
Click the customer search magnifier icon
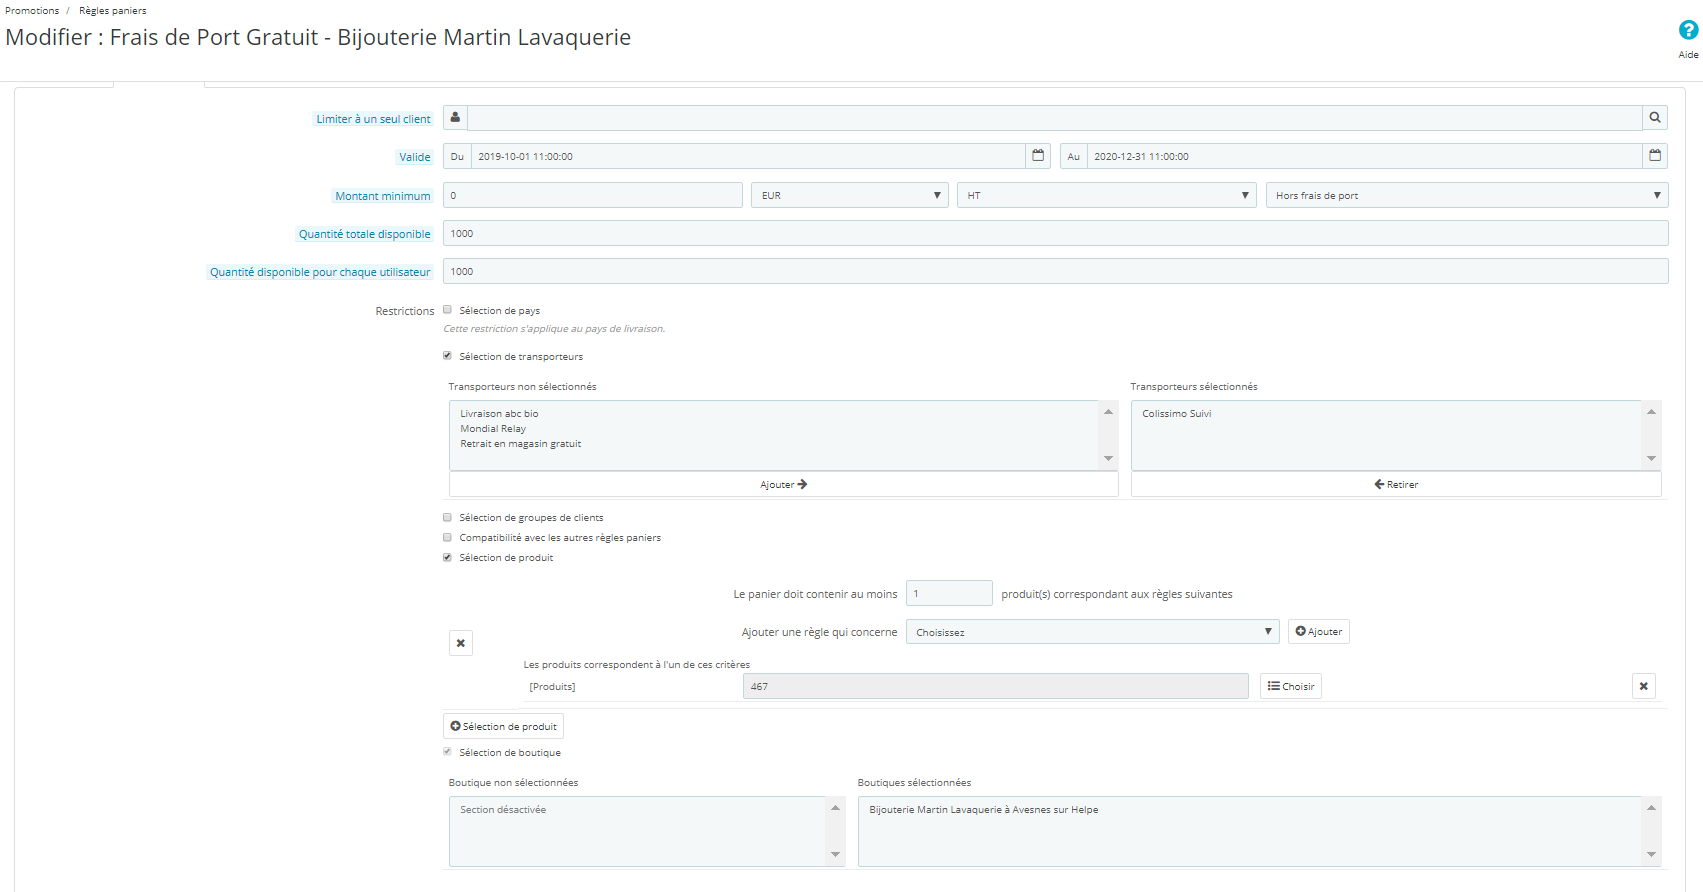1655,118
